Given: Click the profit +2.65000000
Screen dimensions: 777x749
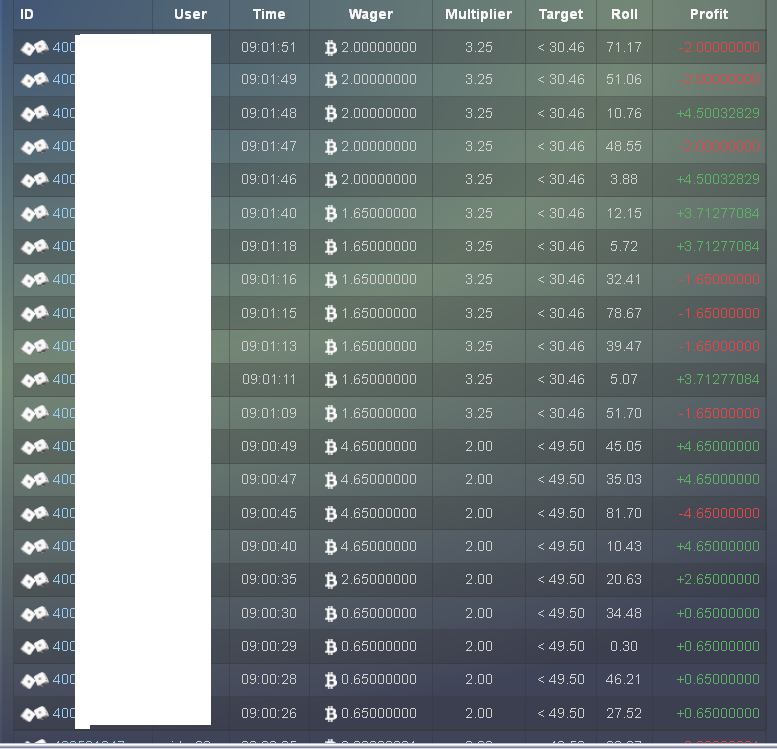Looking at the screenshot, I should (718, 579).
